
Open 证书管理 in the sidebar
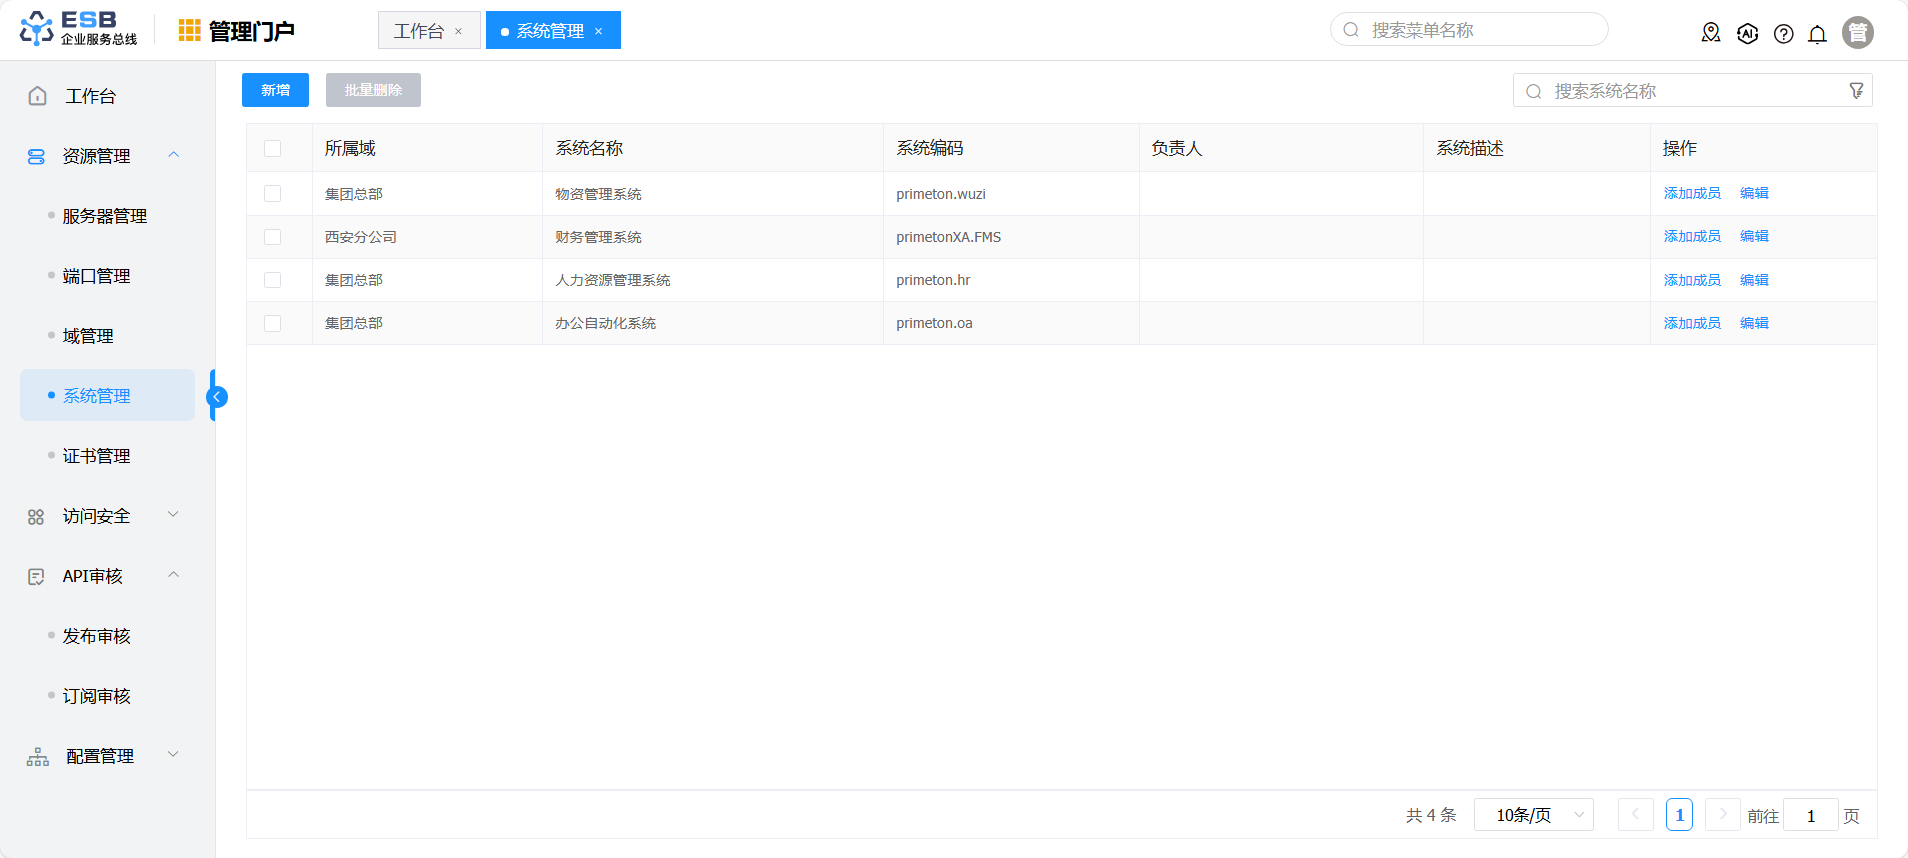97,456
